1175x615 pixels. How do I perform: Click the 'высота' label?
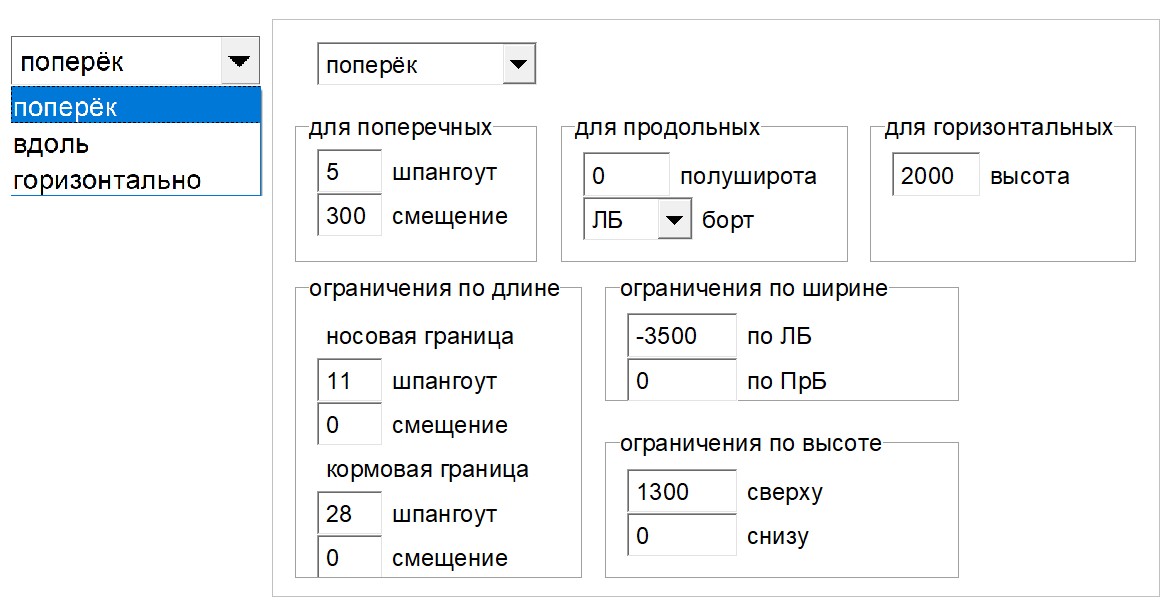tap(1030, 176)
